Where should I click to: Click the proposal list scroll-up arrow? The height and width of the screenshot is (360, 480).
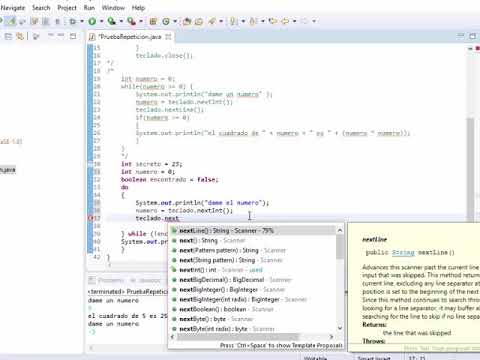(x=340, y=230)
